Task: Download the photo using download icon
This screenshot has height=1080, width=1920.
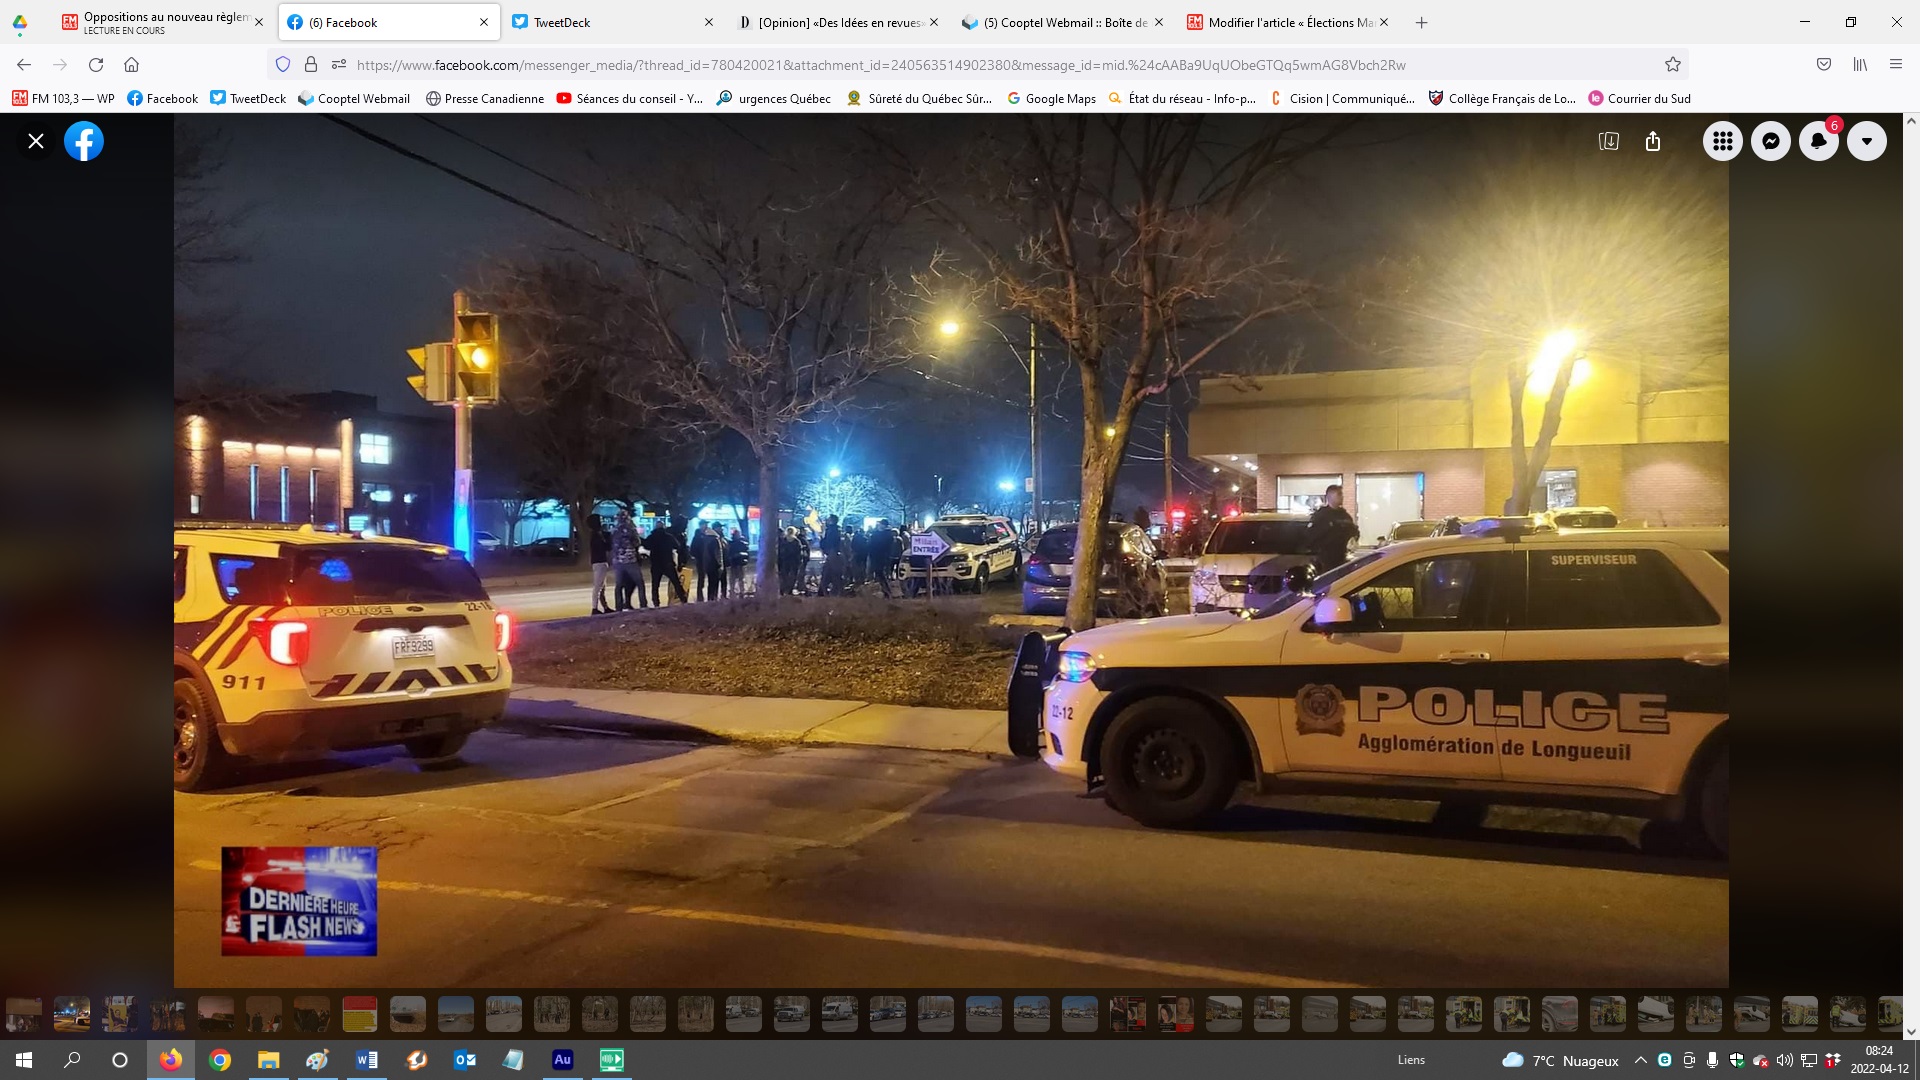Action: 1608,141
